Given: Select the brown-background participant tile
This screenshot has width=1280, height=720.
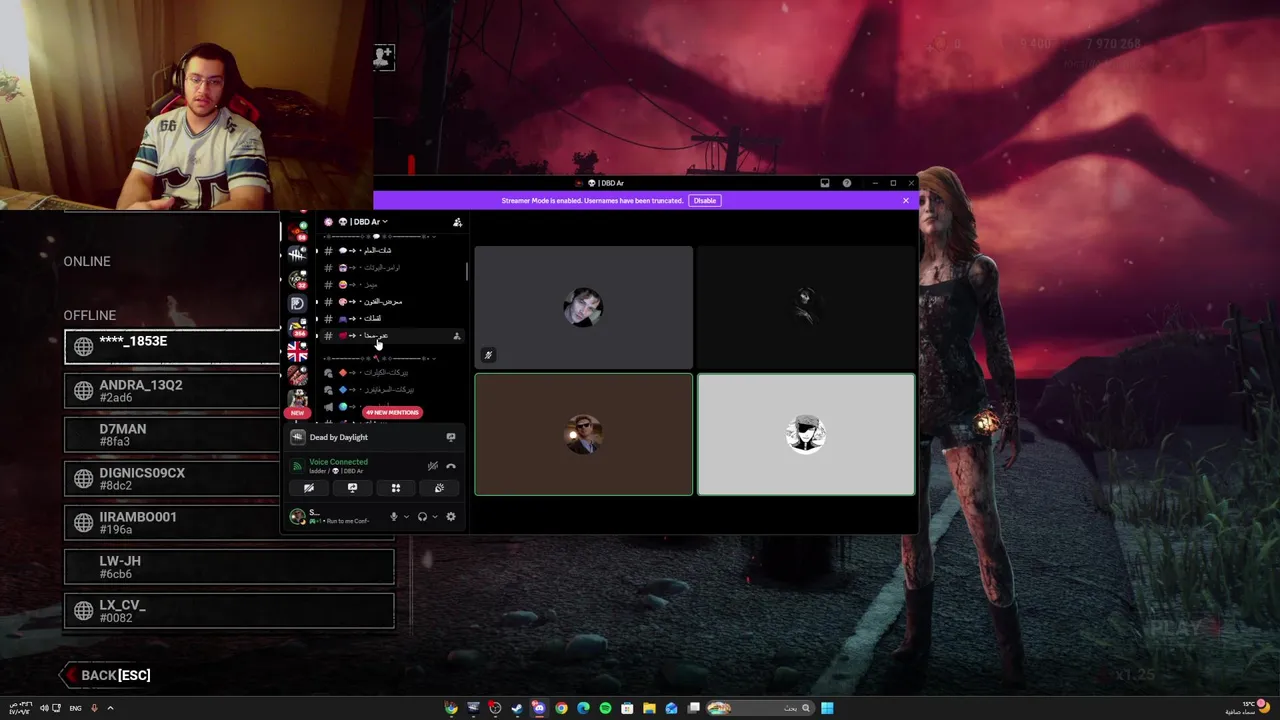Looking at the screenshot, I should point(583,435).
